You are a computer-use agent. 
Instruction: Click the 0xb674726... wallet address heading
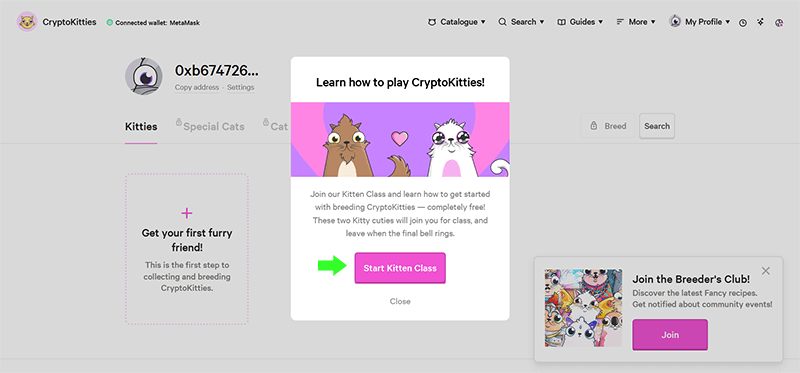point(217,70)
